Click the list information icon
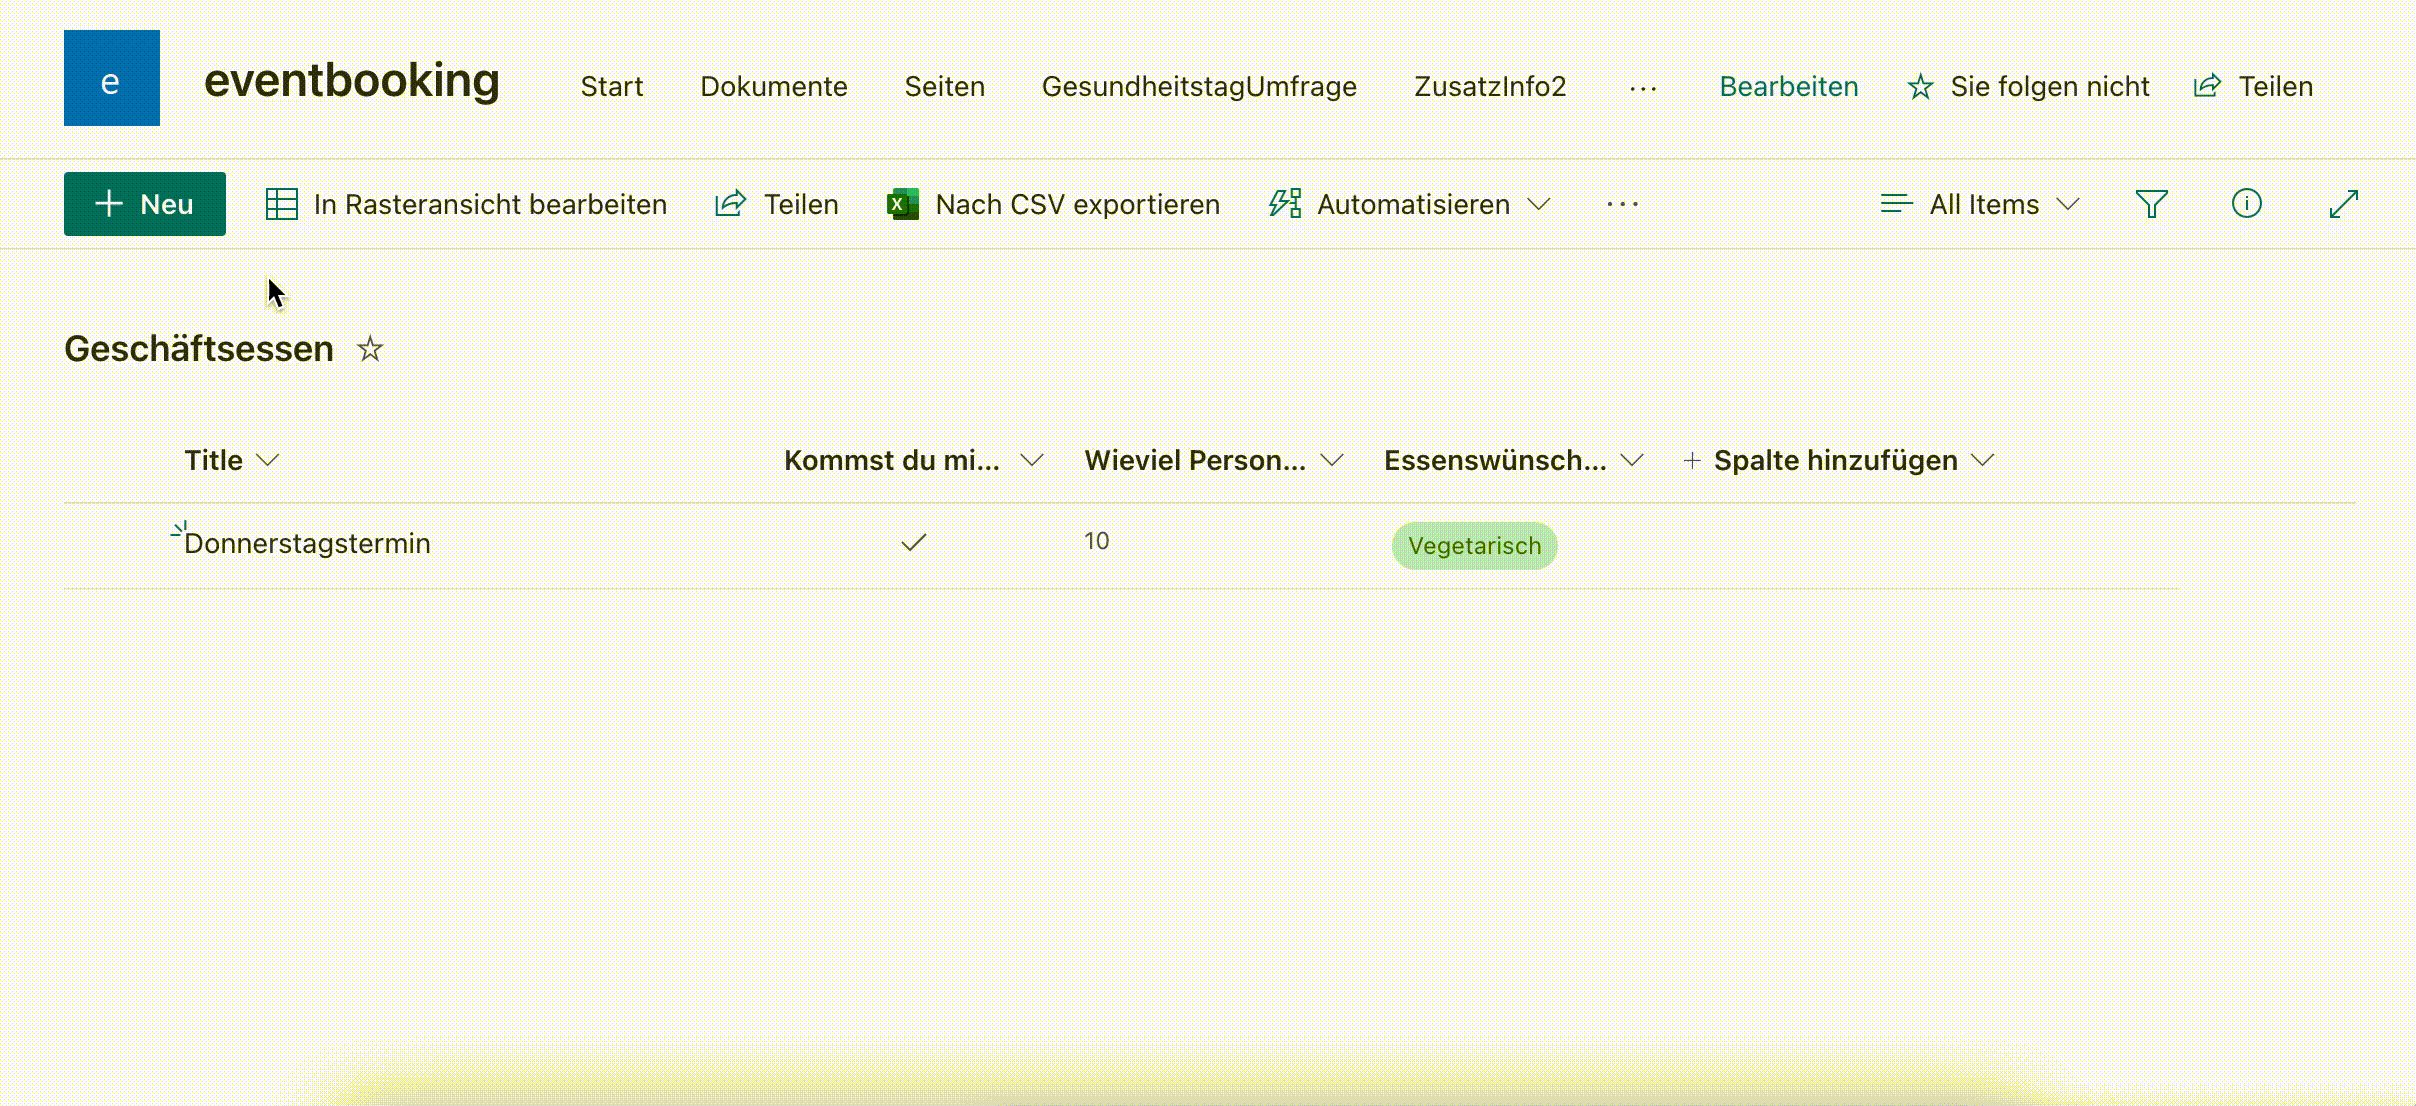The width and height of the screenshot is (2416, 1106). pos(2247,203)
